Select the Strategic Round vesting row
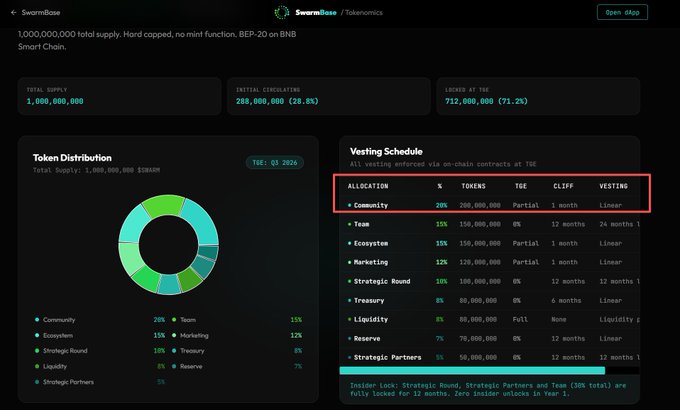The image size is (680, 410). [490, 281]
